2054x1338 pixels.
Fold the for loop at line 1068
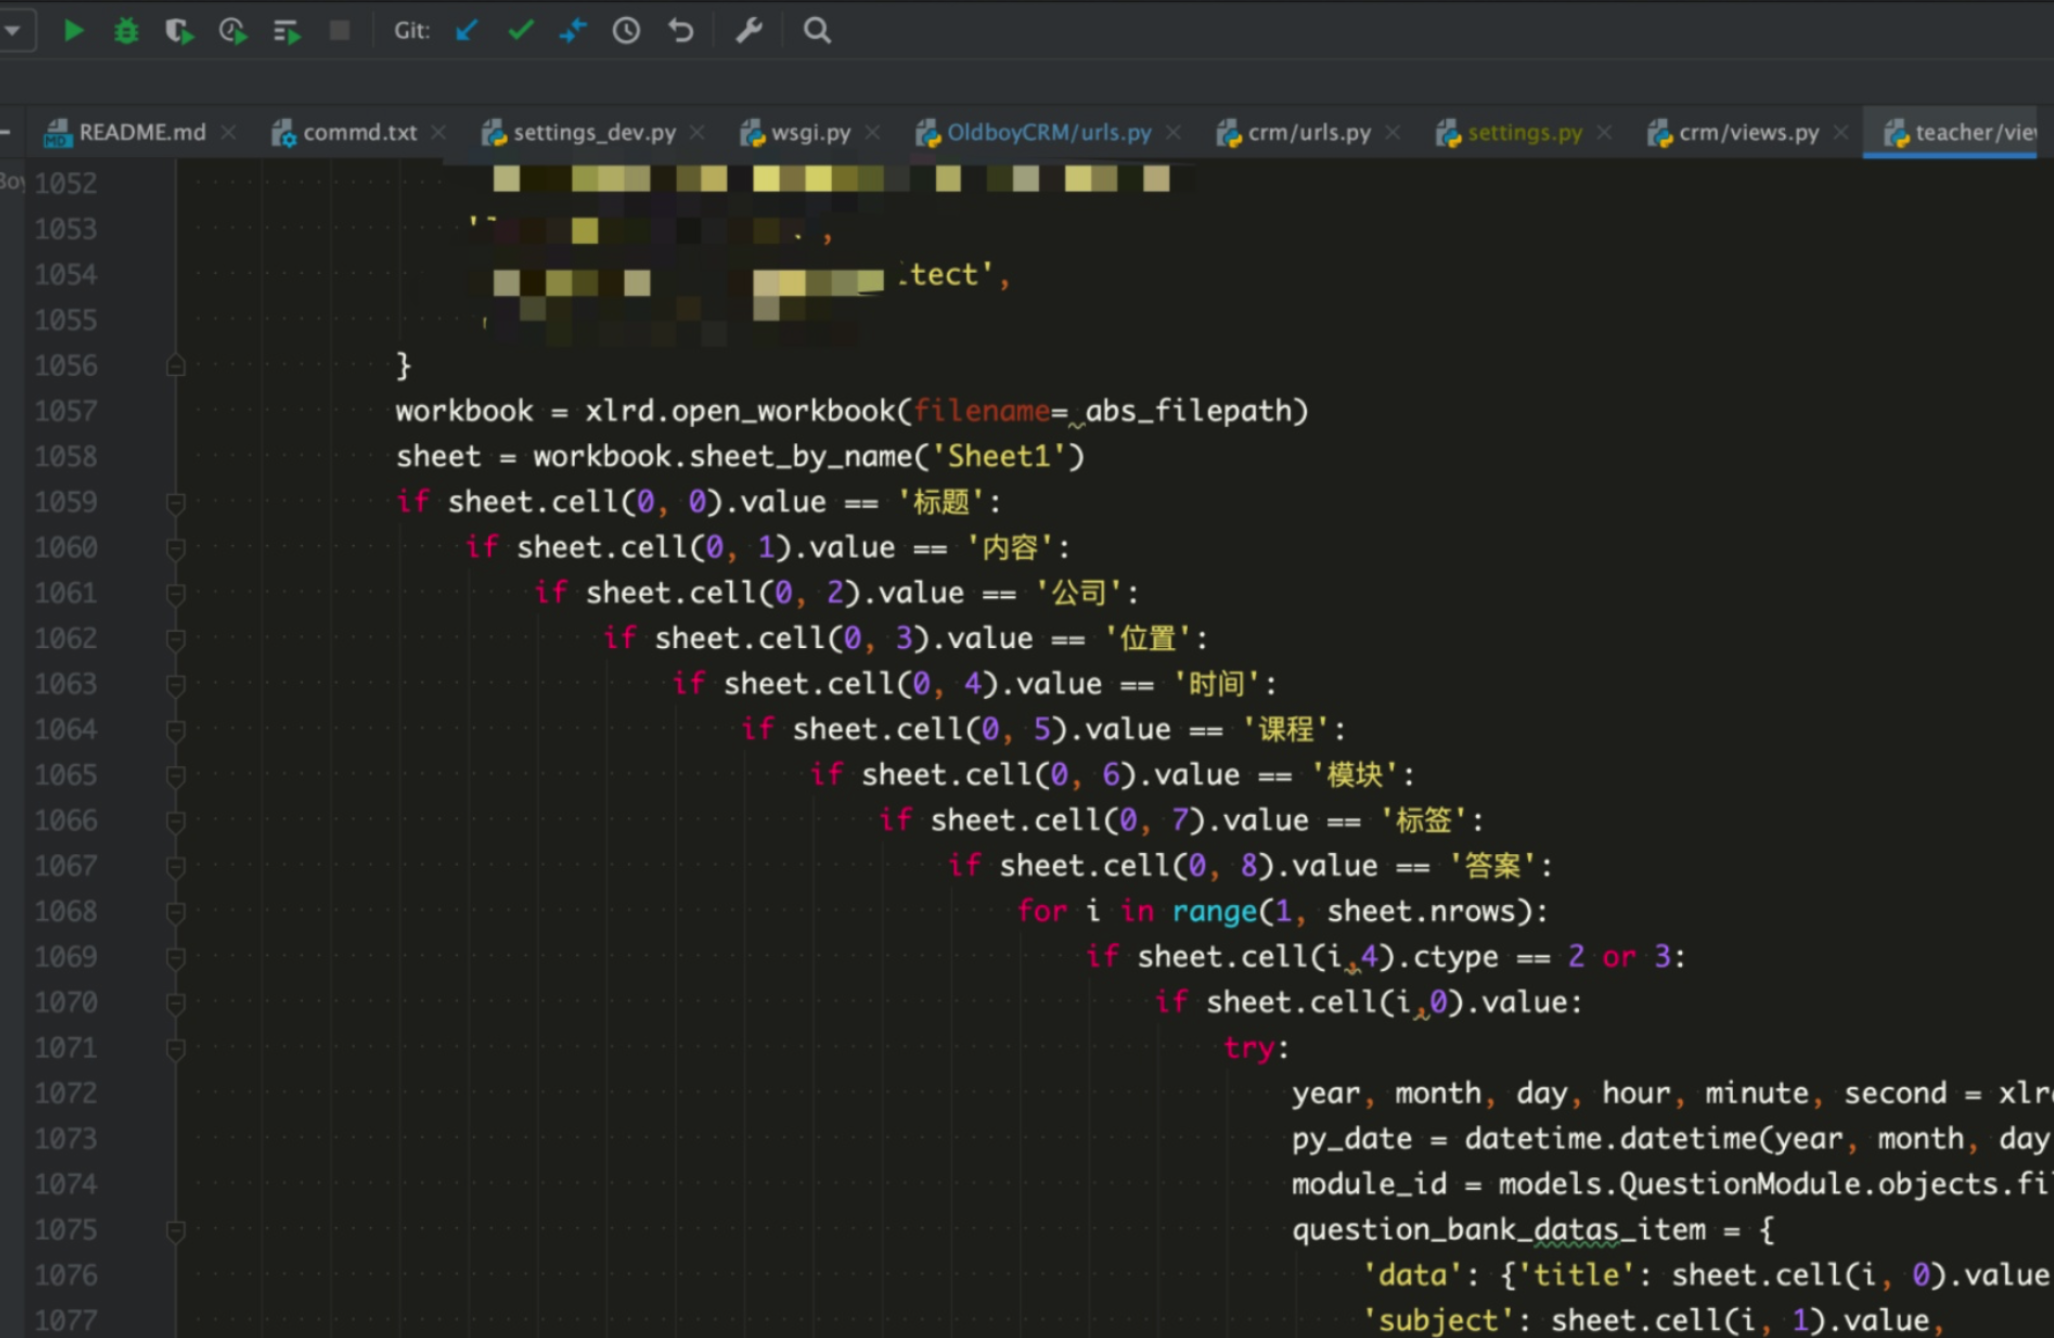coord(176,912)
